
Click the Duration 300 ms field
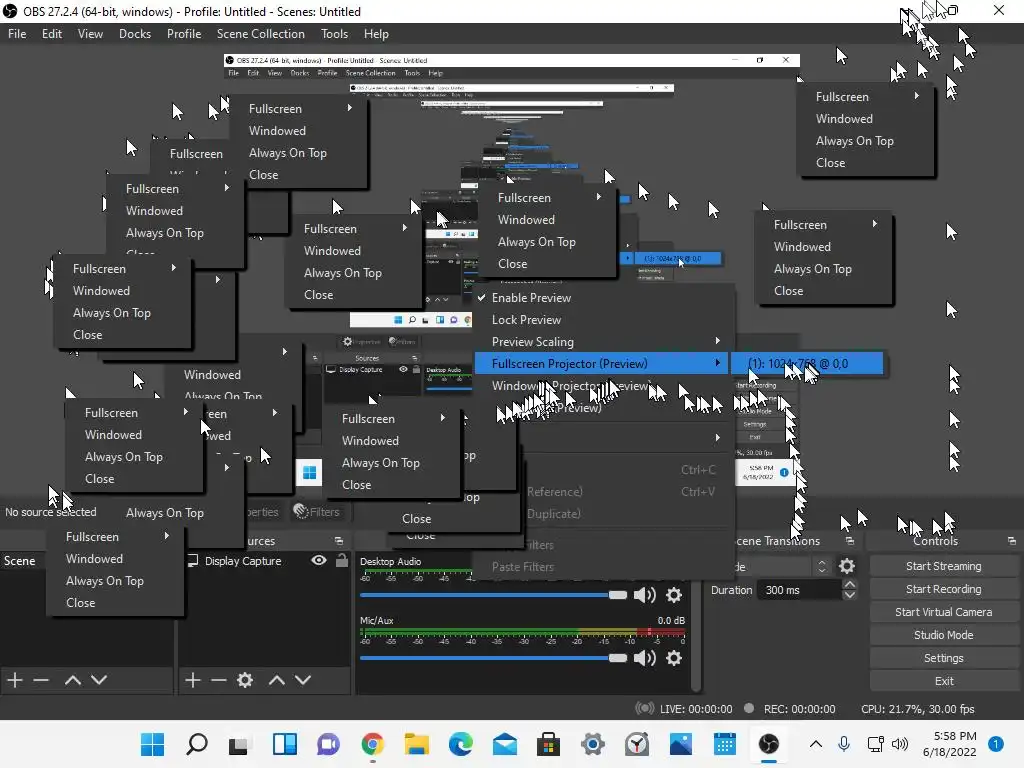coord(800,590)
